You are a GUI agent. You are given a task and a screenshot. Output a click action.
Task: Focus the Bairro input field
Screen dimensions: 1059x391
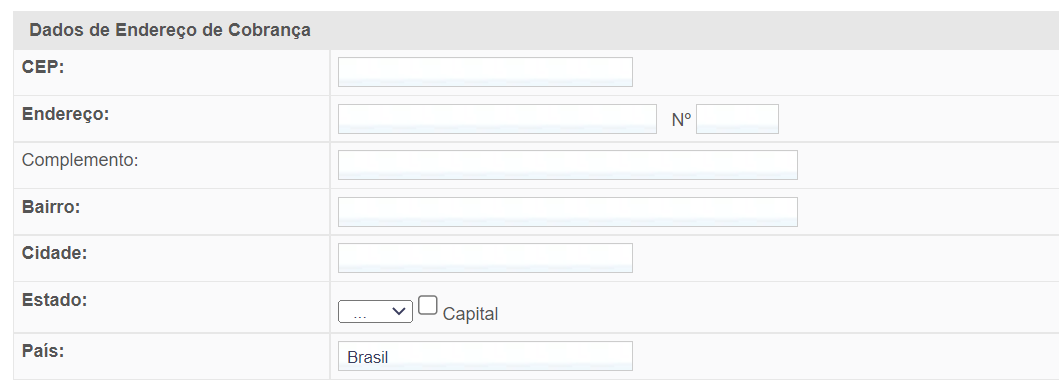pos(567,212)
